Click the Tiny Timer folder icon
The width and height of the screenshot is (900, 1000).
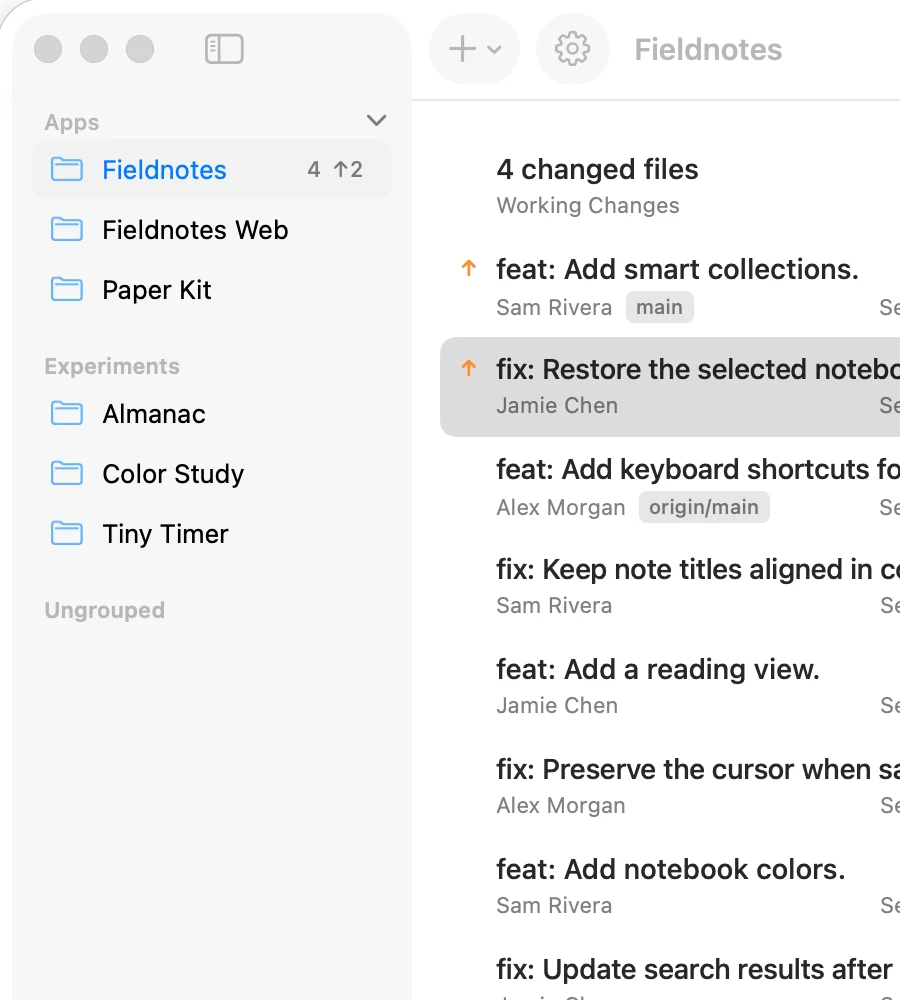pyautogui.click(x=67, y=534)
